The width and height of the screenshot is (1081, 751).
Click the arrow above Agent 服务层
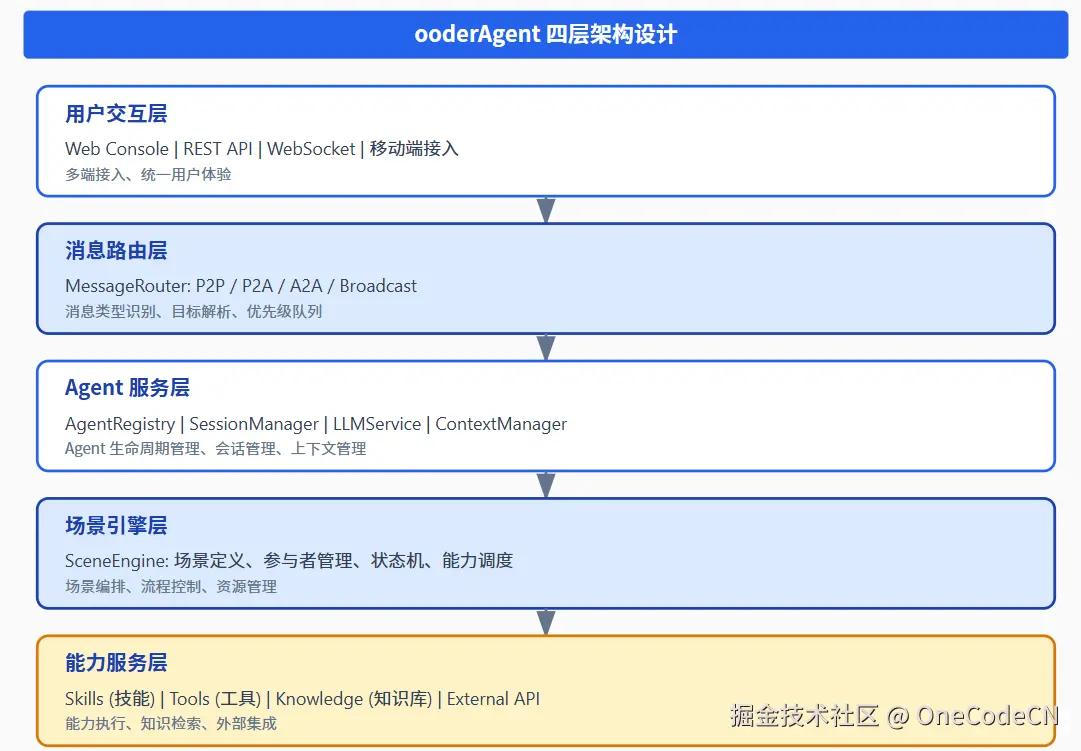(x=545, y=346)
